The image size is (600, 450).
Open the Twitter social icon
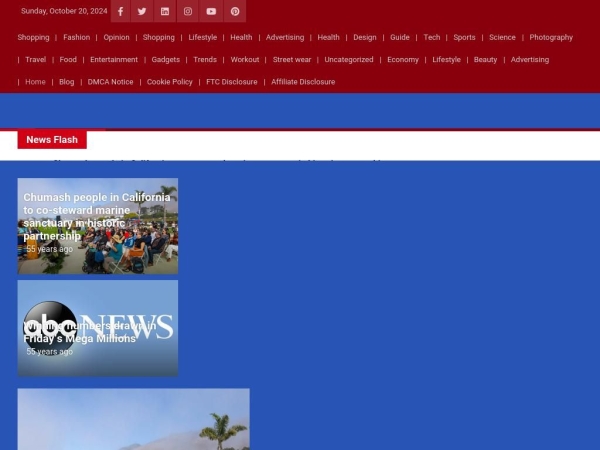point(142,11)
